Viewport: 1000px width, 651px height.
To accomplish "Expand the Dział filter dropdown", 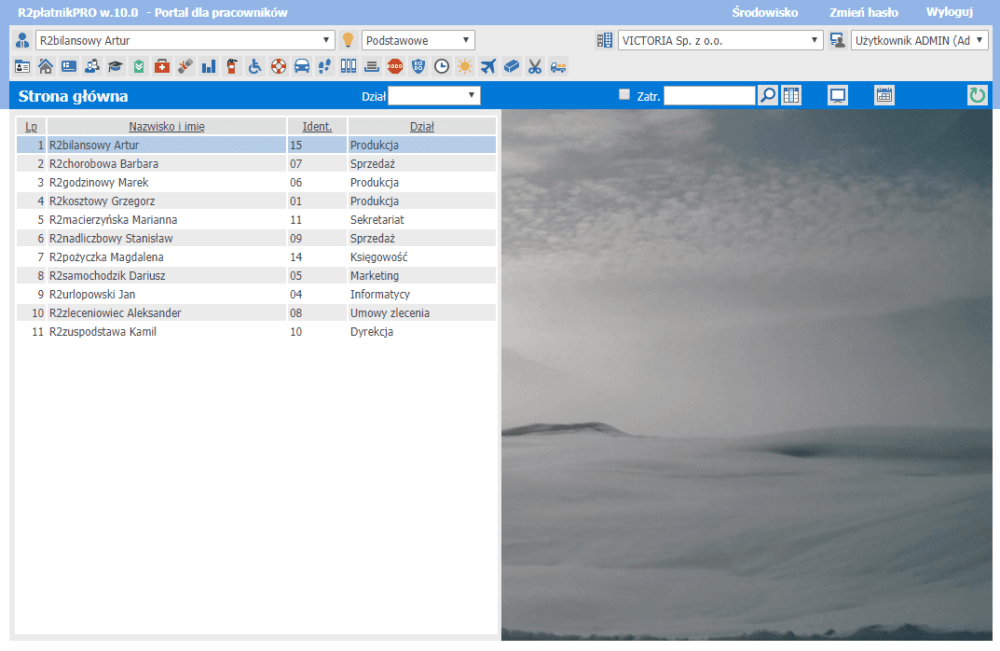I will coord(434,96).
